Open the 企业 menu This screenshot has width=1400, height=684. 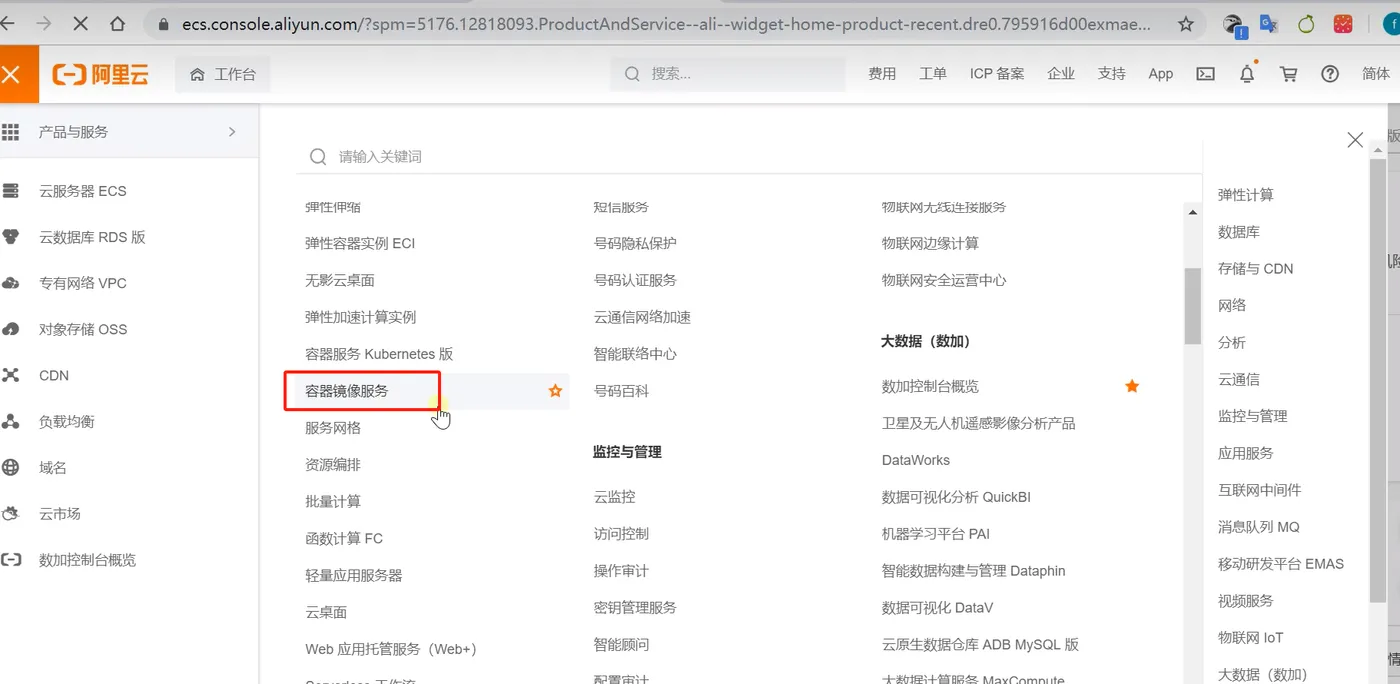coord(1061,74)
